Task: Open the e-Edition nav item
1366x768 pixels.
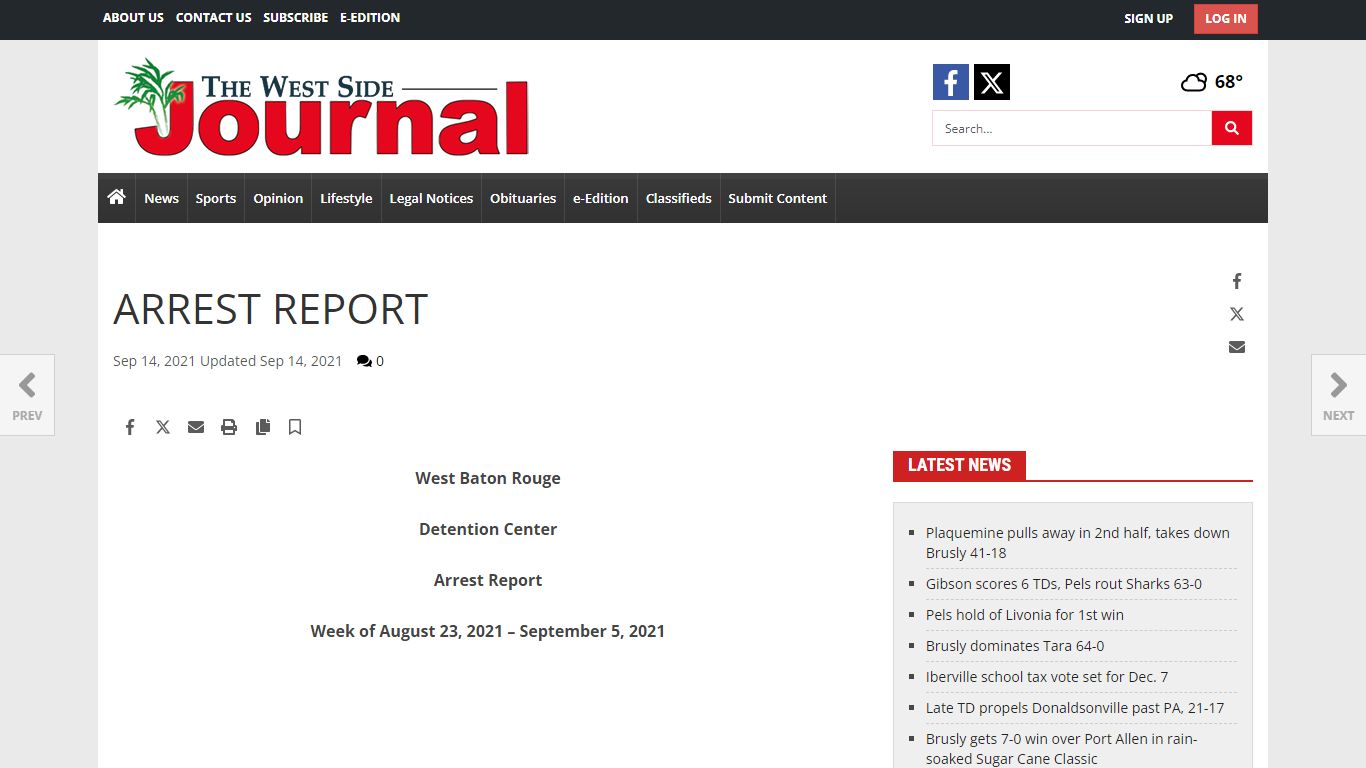Action: click(601, 198)
